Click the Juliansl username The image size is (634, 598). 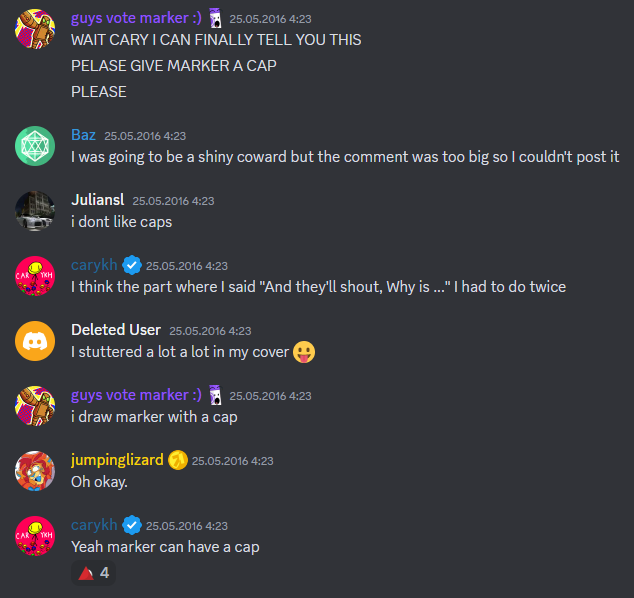[x=97, y=200]
